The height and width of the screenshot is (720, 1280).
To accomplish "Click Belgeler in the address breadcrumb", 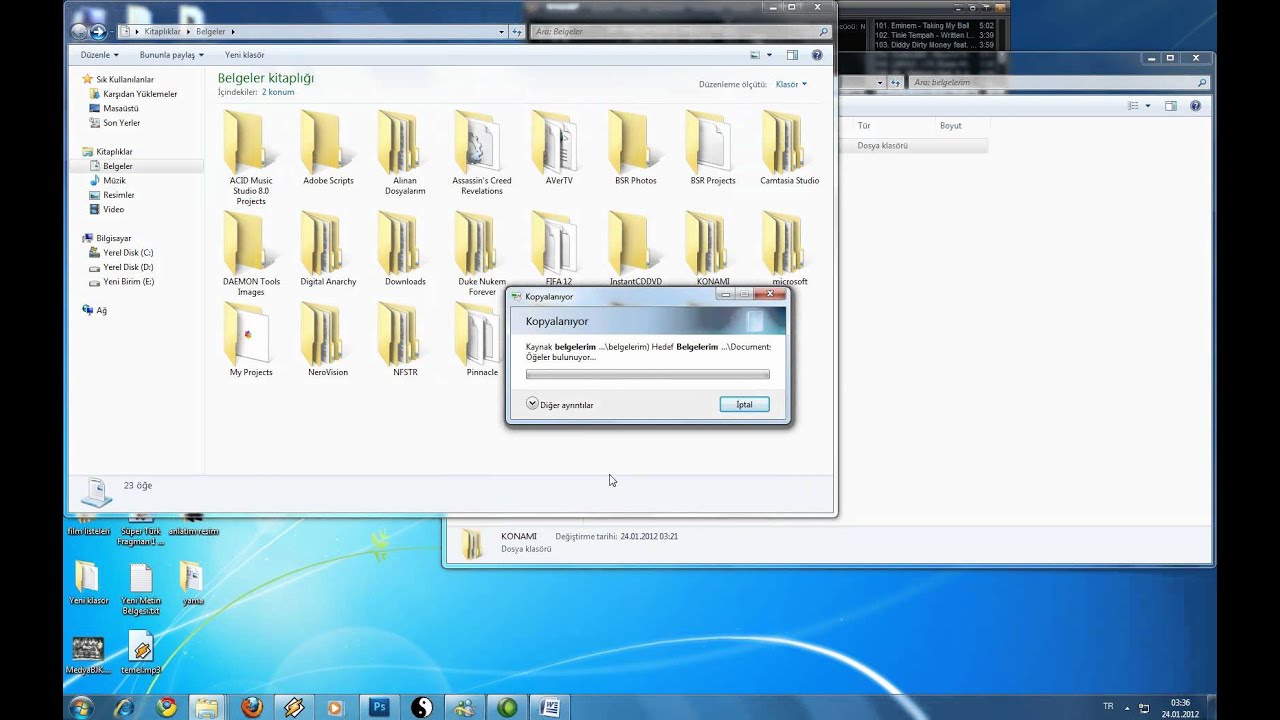I will (x=211, y=32).
